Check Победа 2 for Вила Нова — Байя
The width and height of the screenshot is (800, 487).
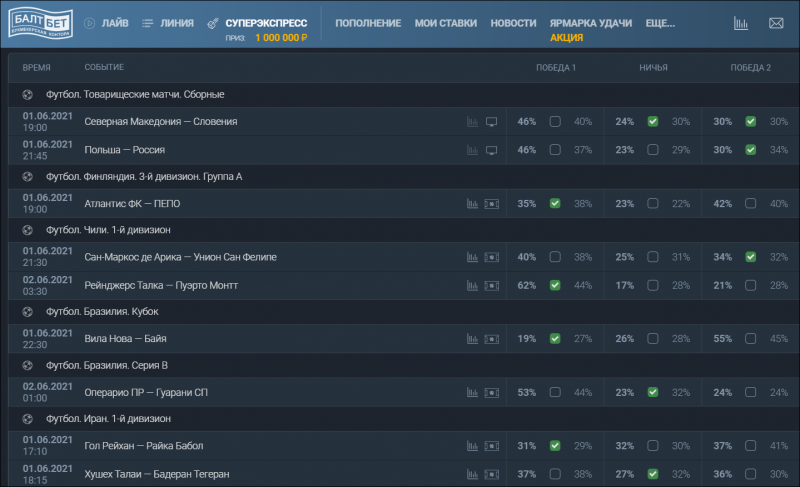click(x=751, y=339)
